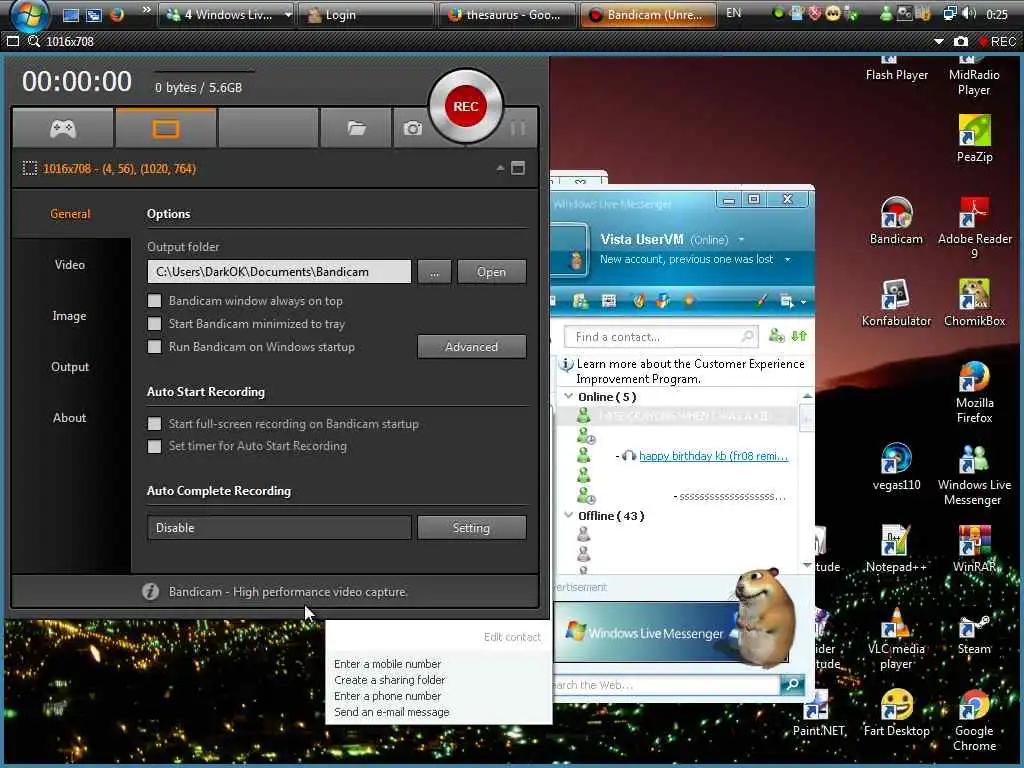Select Create a sharing folder menu item
This screenshot has width=1024, height=768.
[x=389, y=680]
